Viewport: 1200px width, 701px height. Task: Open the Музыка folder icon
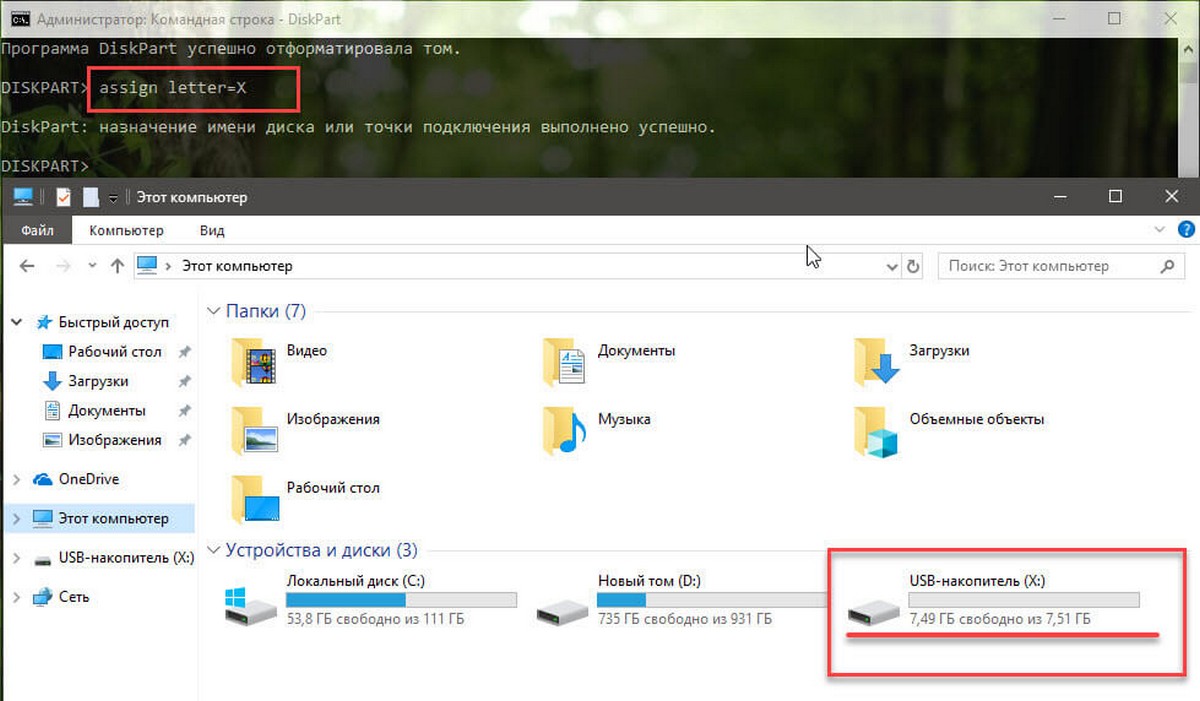pyautogui.click(x=564, y=429)
